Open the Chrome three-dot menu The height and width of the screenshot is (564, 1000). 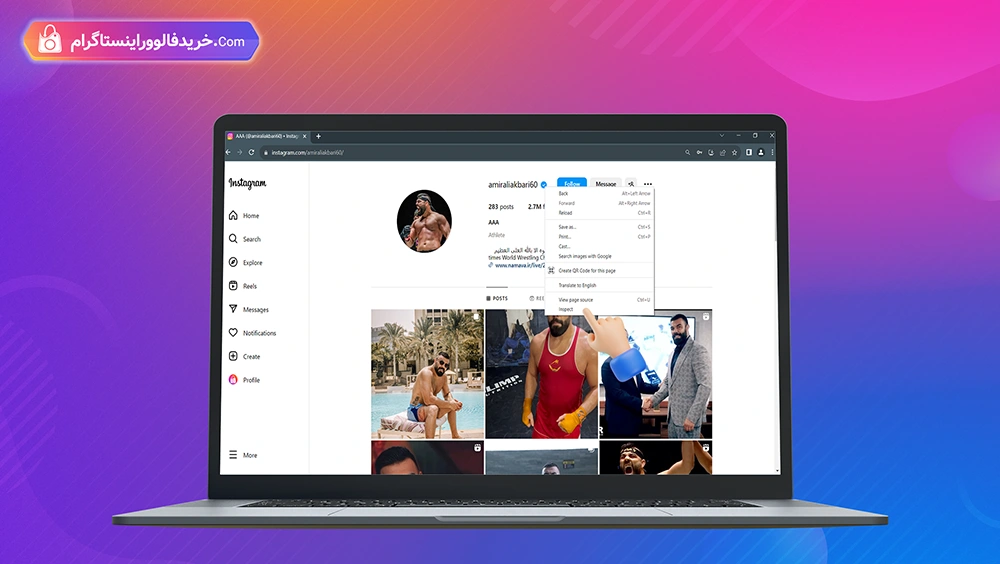tap(772, 152)
